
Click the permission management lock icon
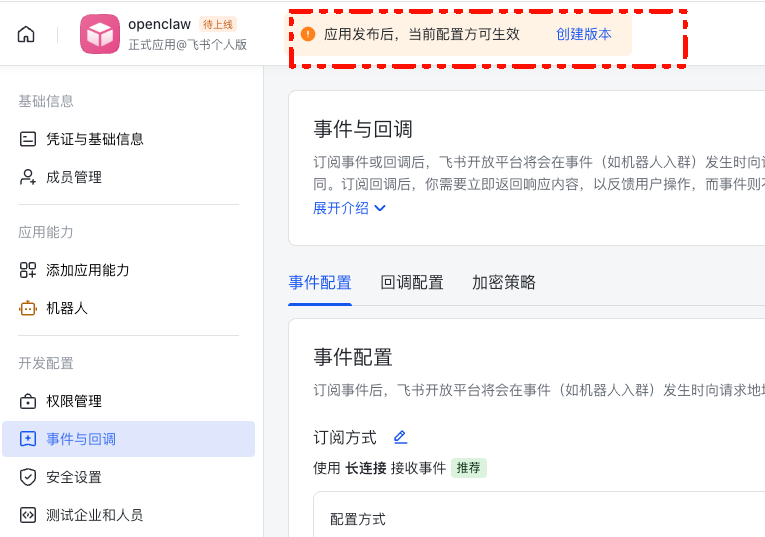(x=28, y=401)
